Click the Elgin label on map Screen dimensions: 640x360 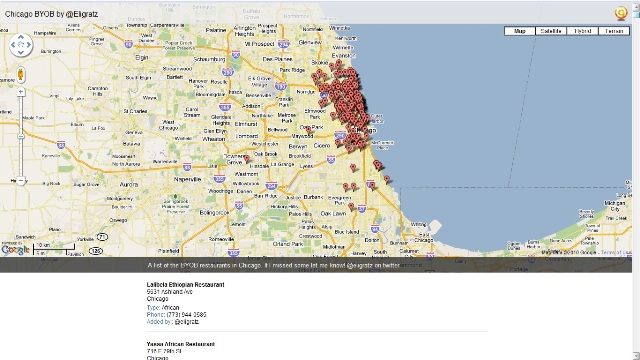click(x=142, y=58)
